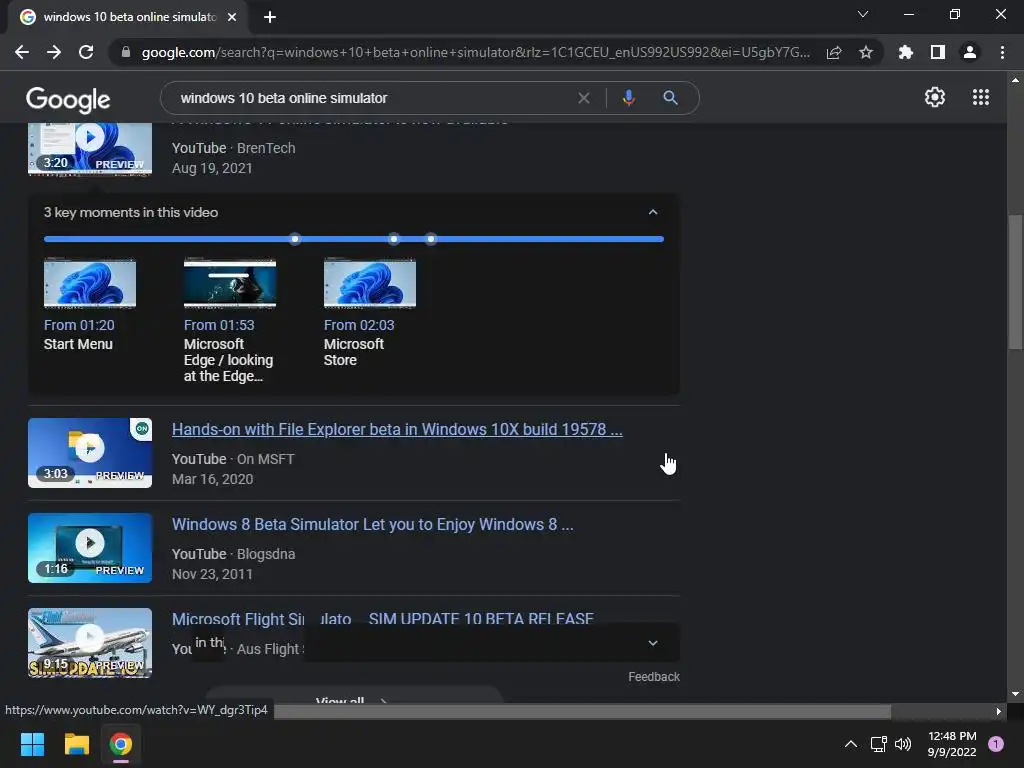Go to Google home via logo

click(68, 99)
